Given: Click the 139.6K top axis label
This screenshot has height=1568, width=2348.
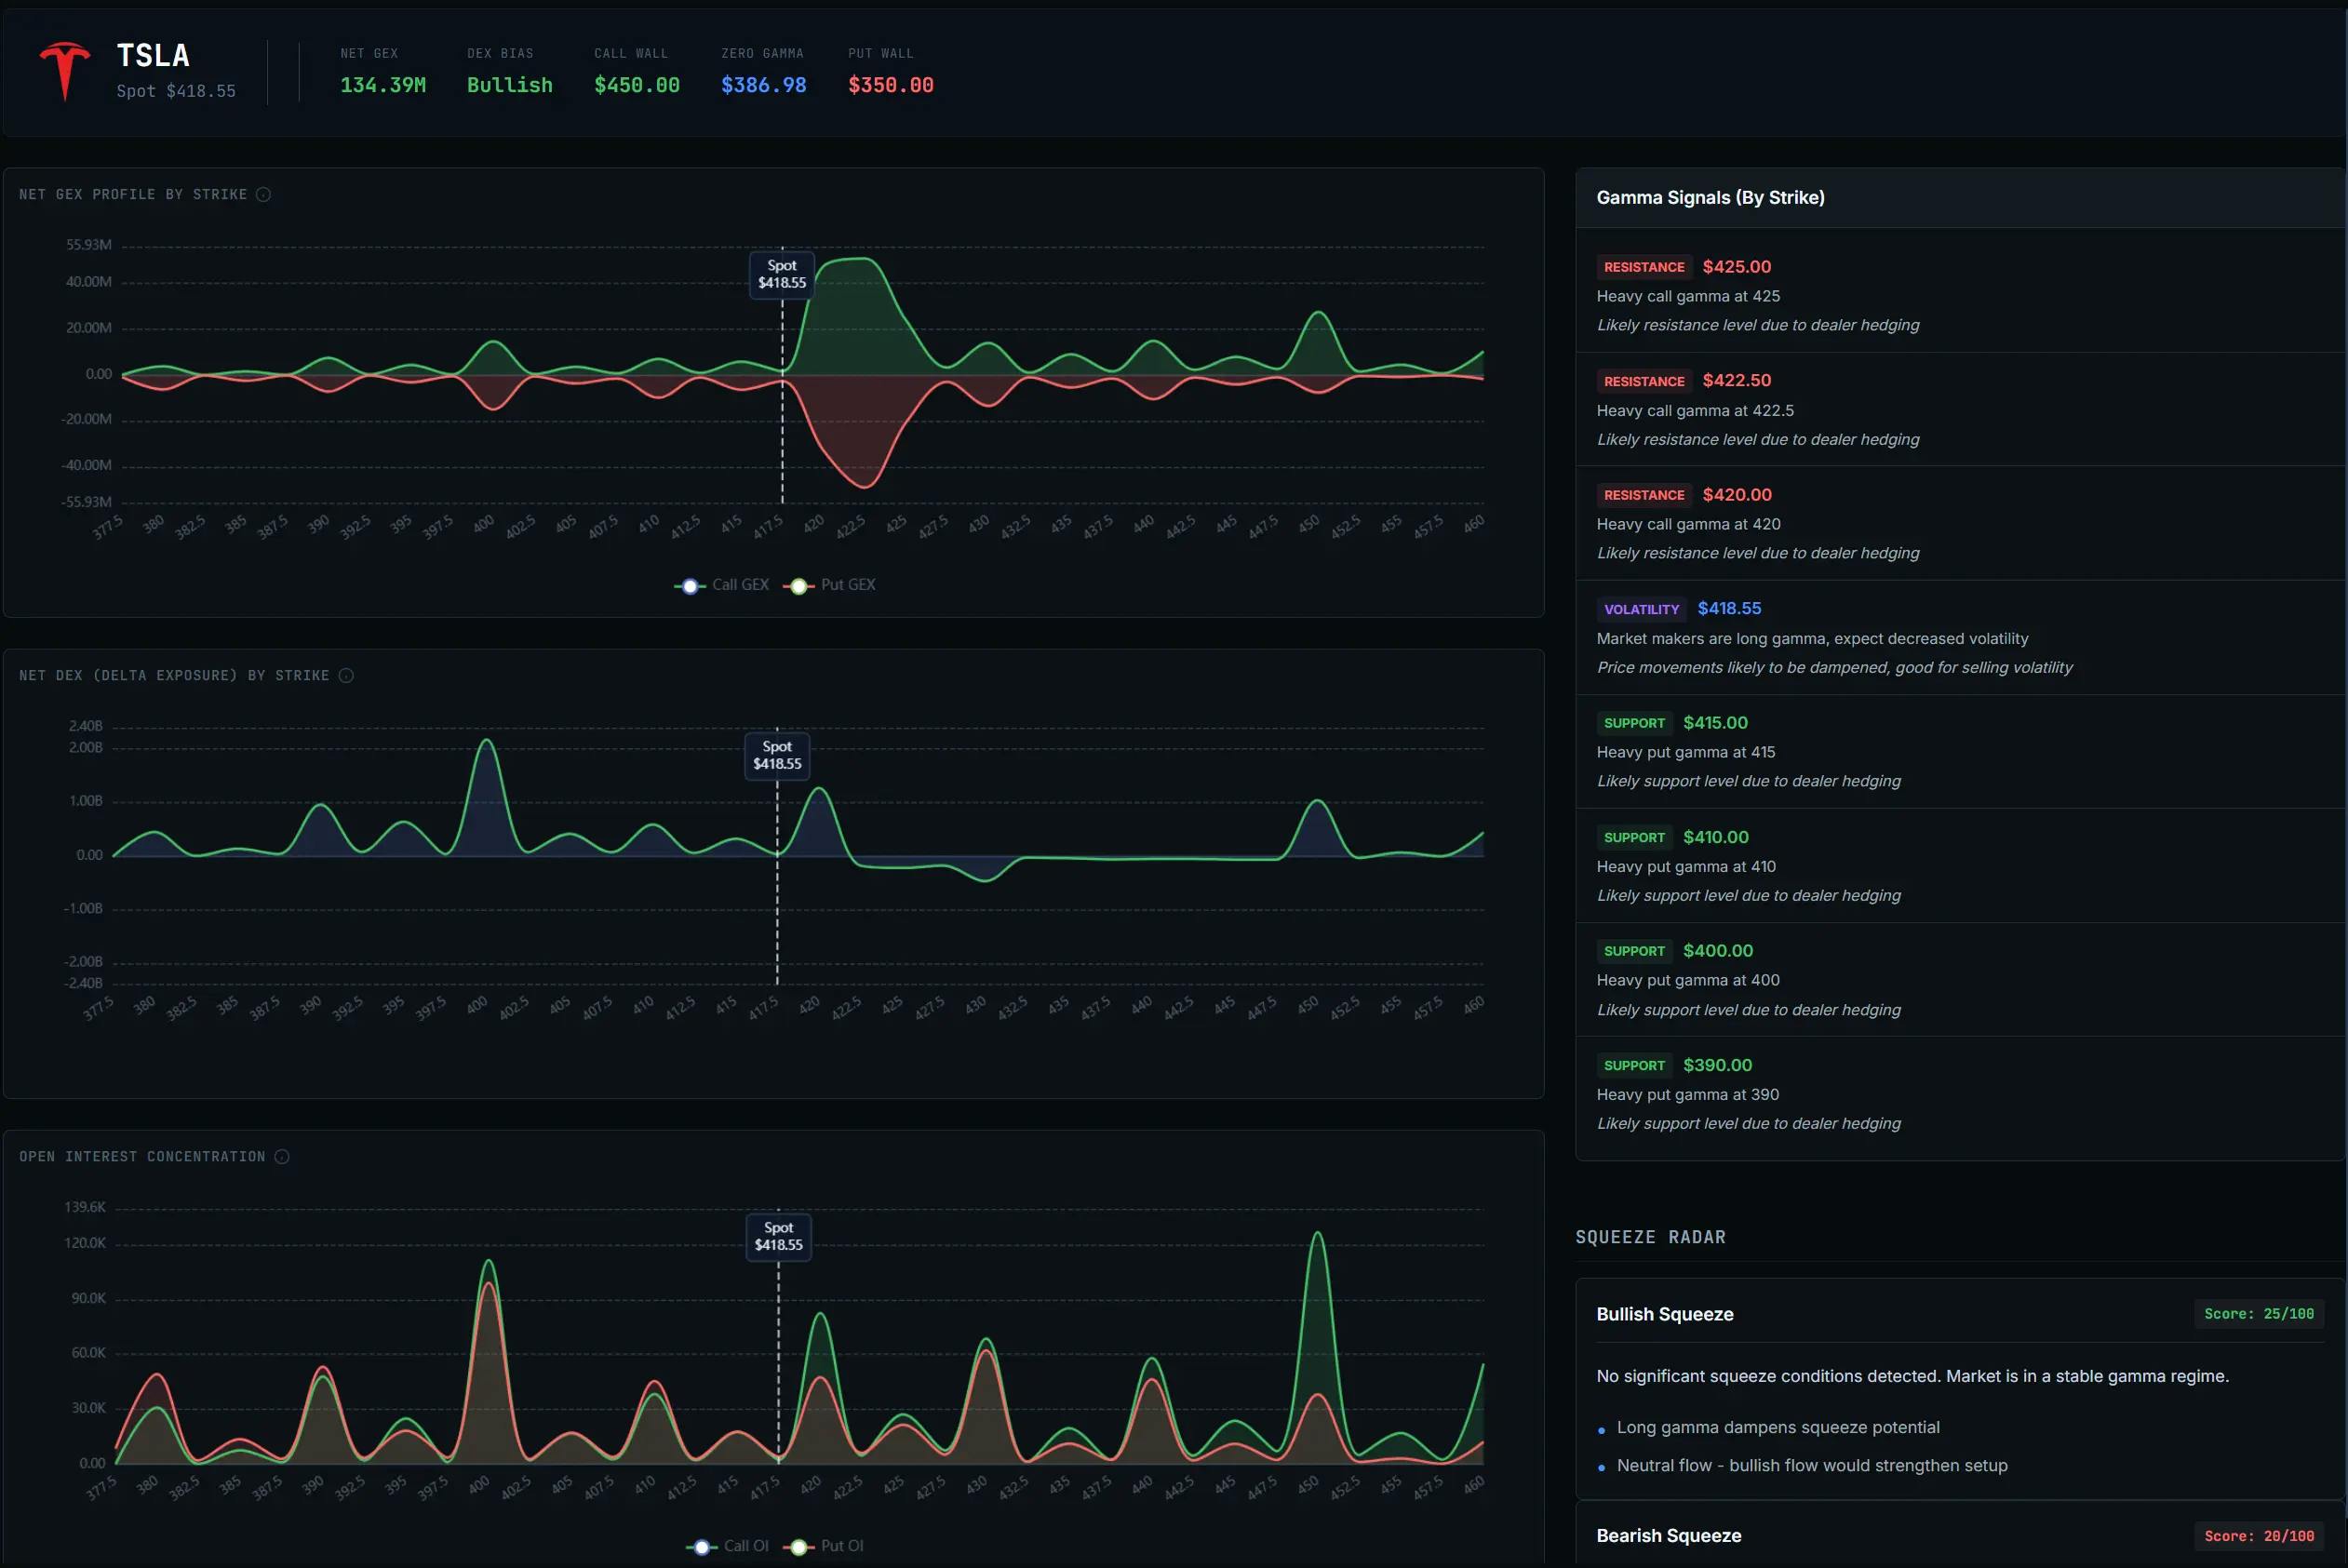Looking at the screenshot, I should (85, 1207).
